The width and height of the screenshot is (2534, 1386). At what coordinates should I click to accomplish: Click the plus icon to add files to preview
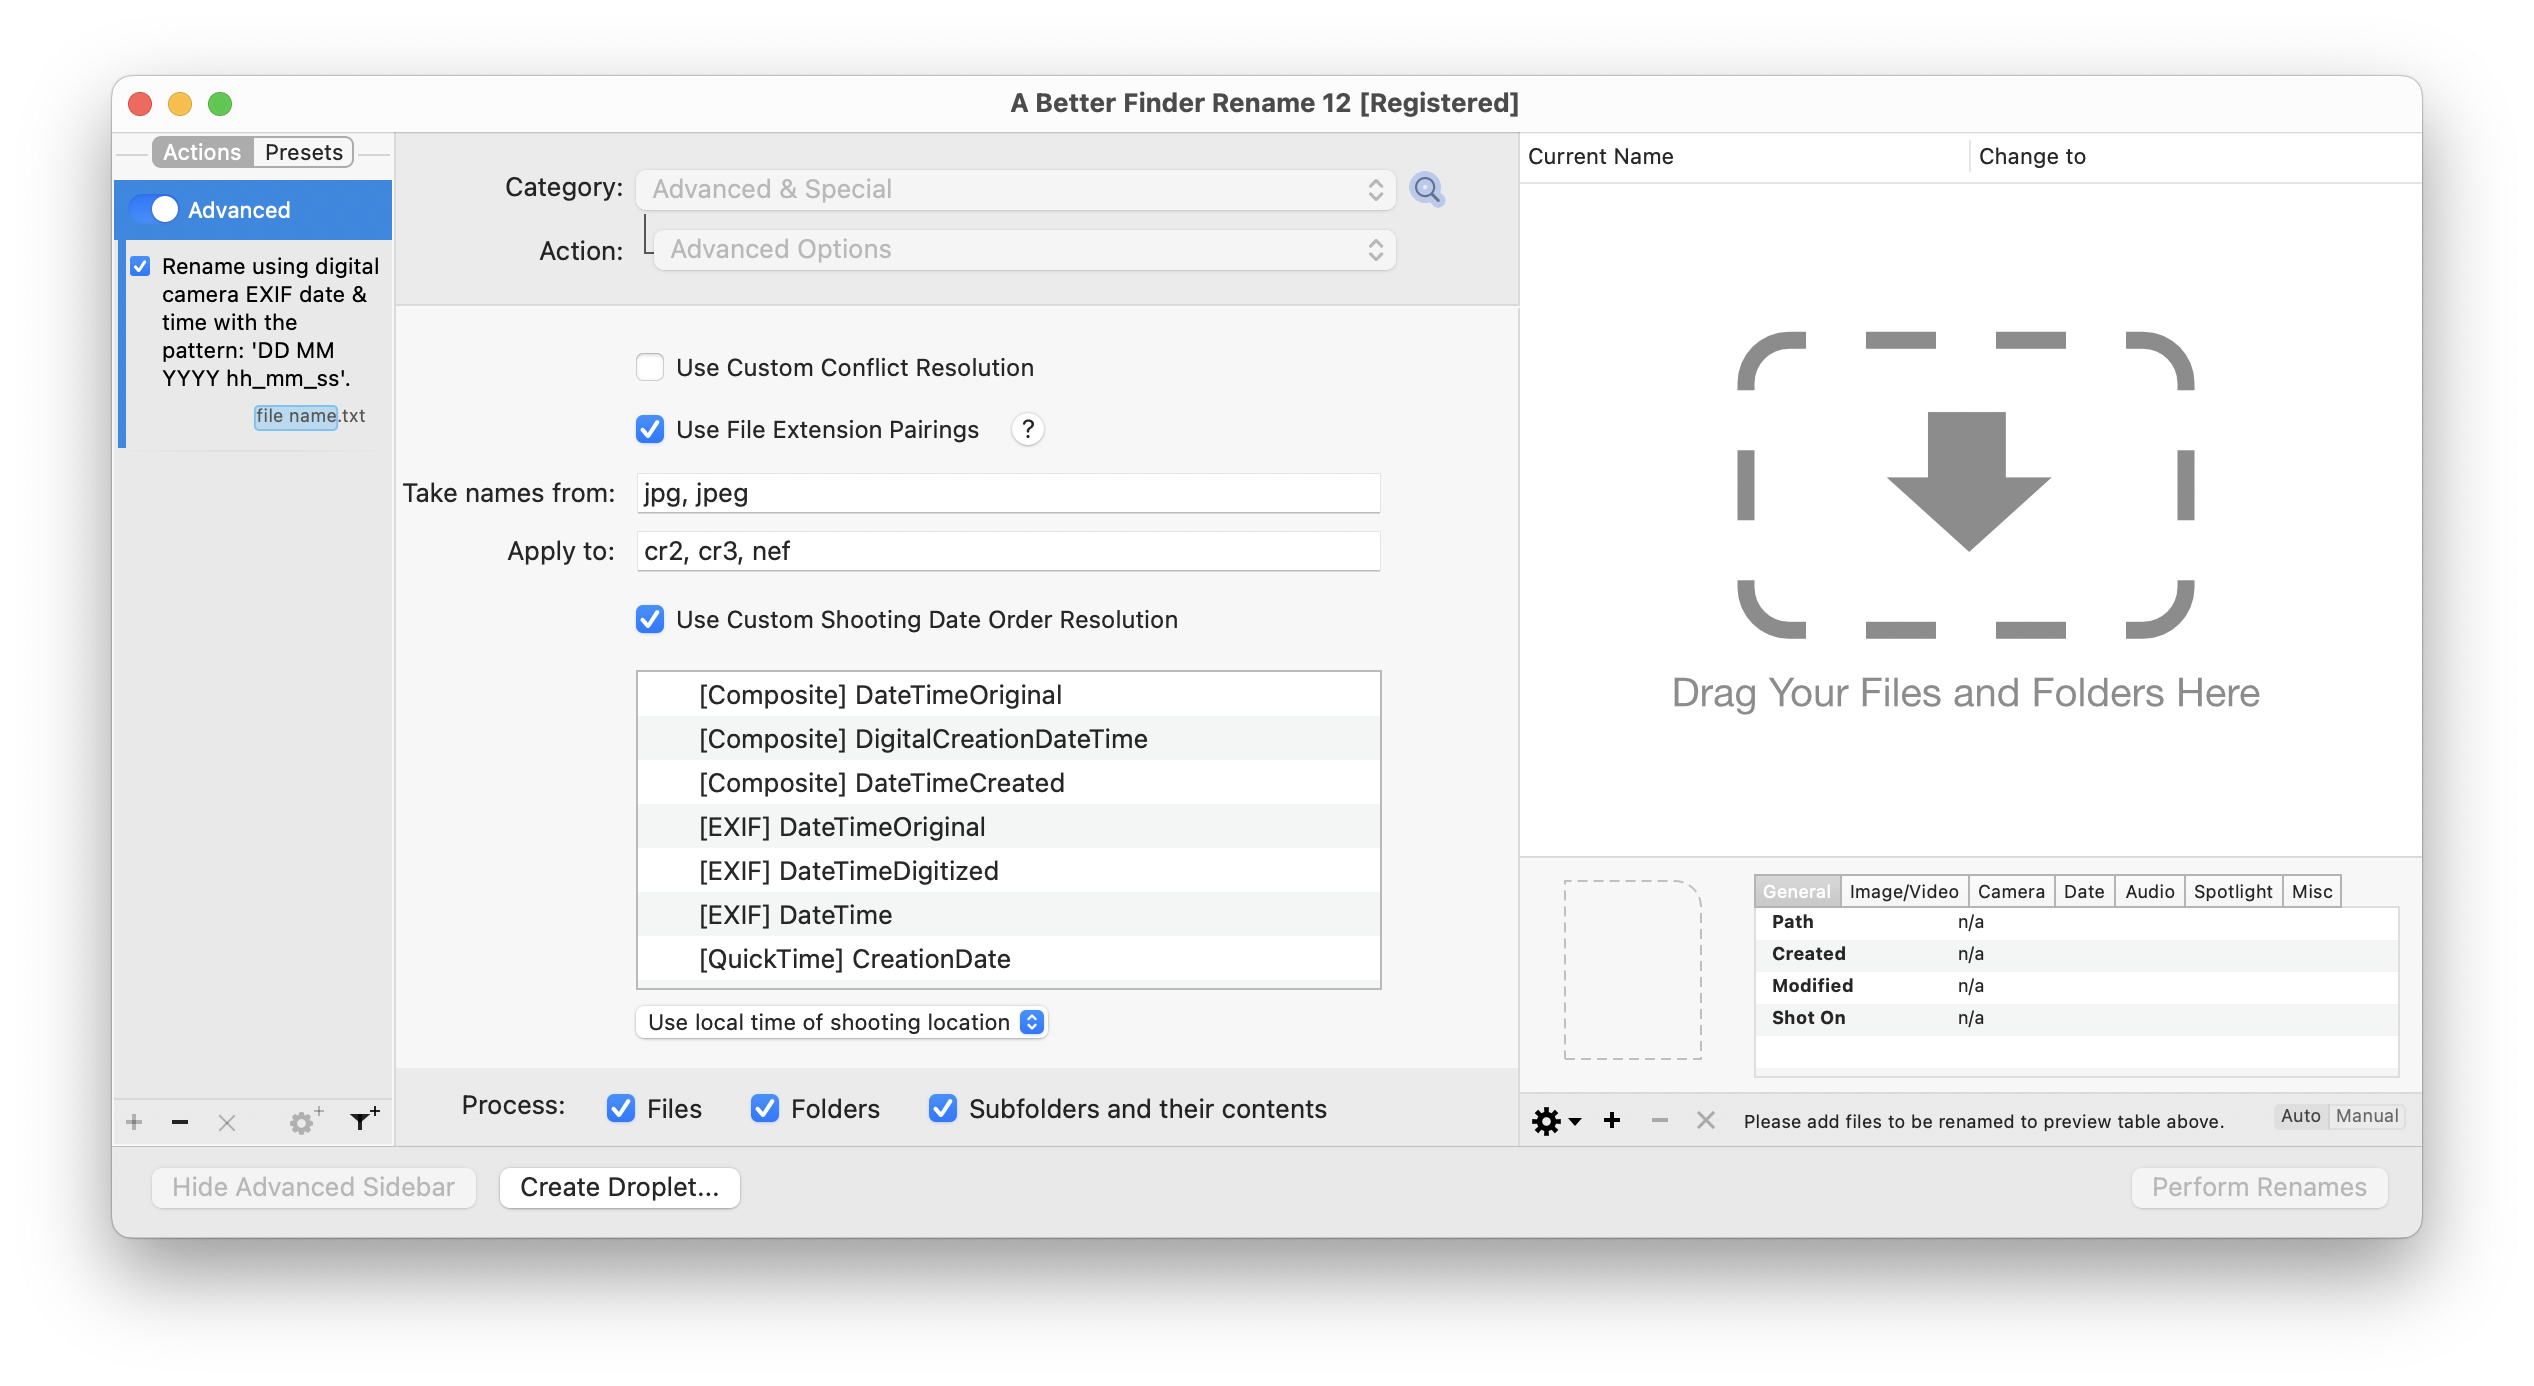1612,1120
